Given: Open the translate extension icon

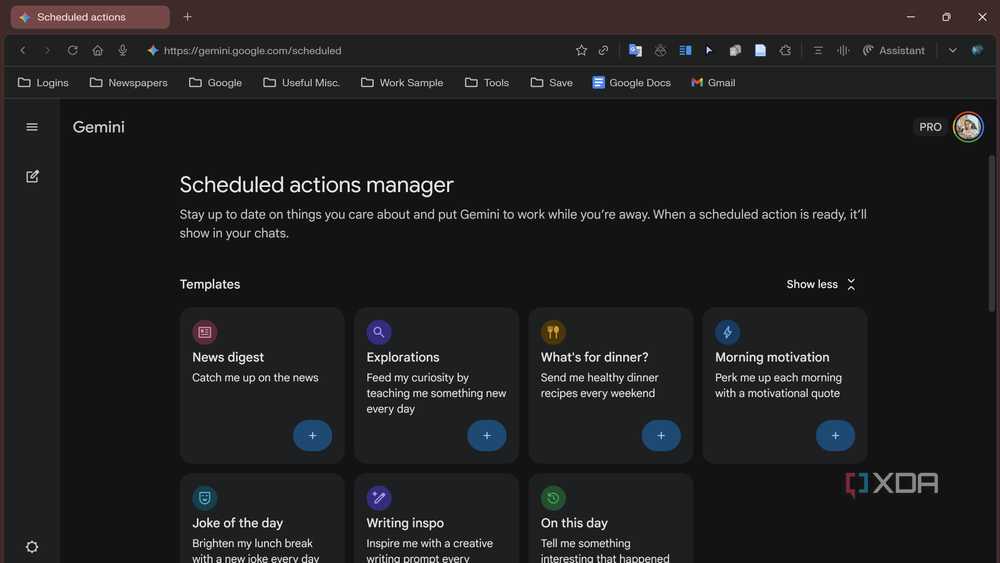Looking at the screenshot, I should [x=635, y=50].
